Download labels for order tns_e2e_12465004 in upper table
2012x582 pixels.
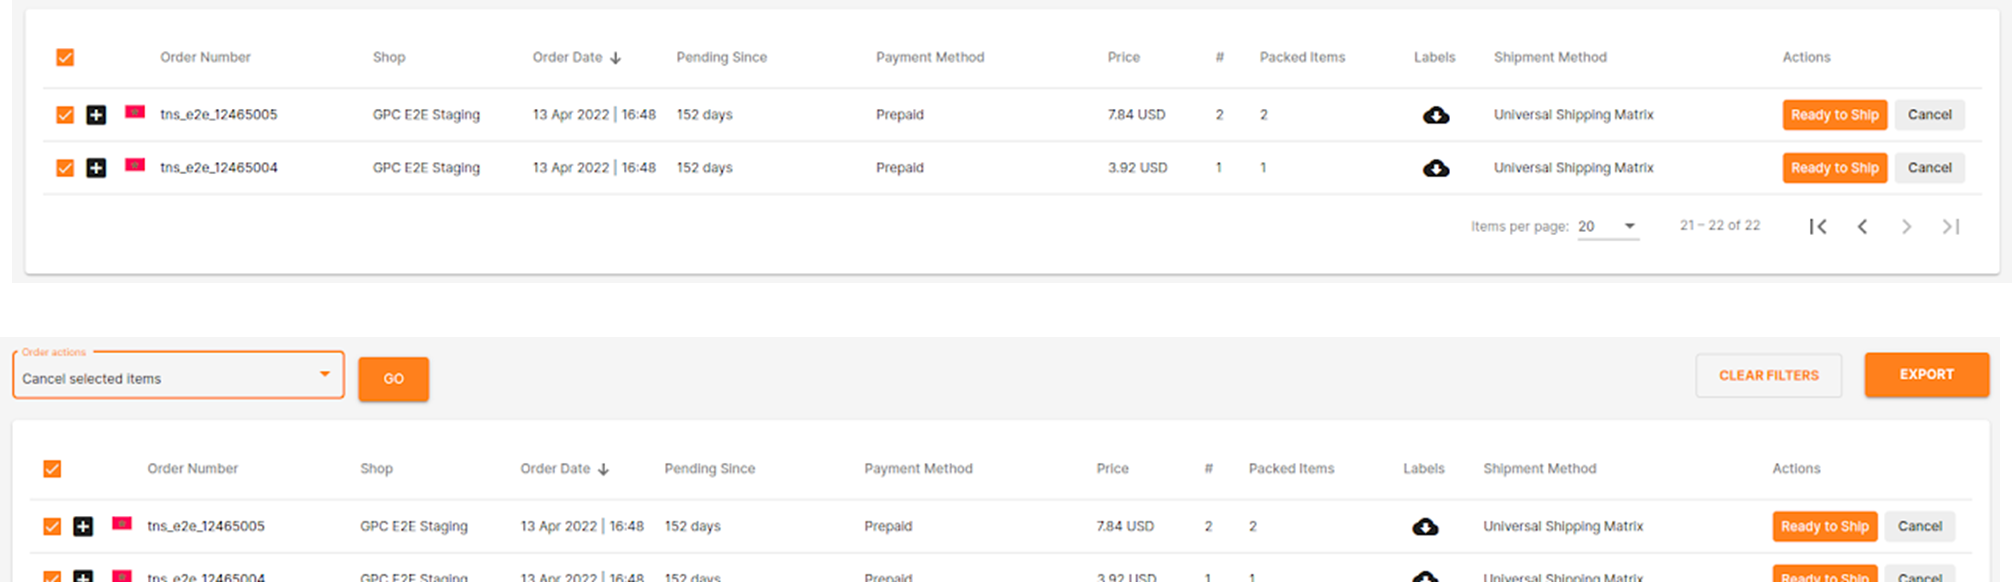tap(1436, 168)
